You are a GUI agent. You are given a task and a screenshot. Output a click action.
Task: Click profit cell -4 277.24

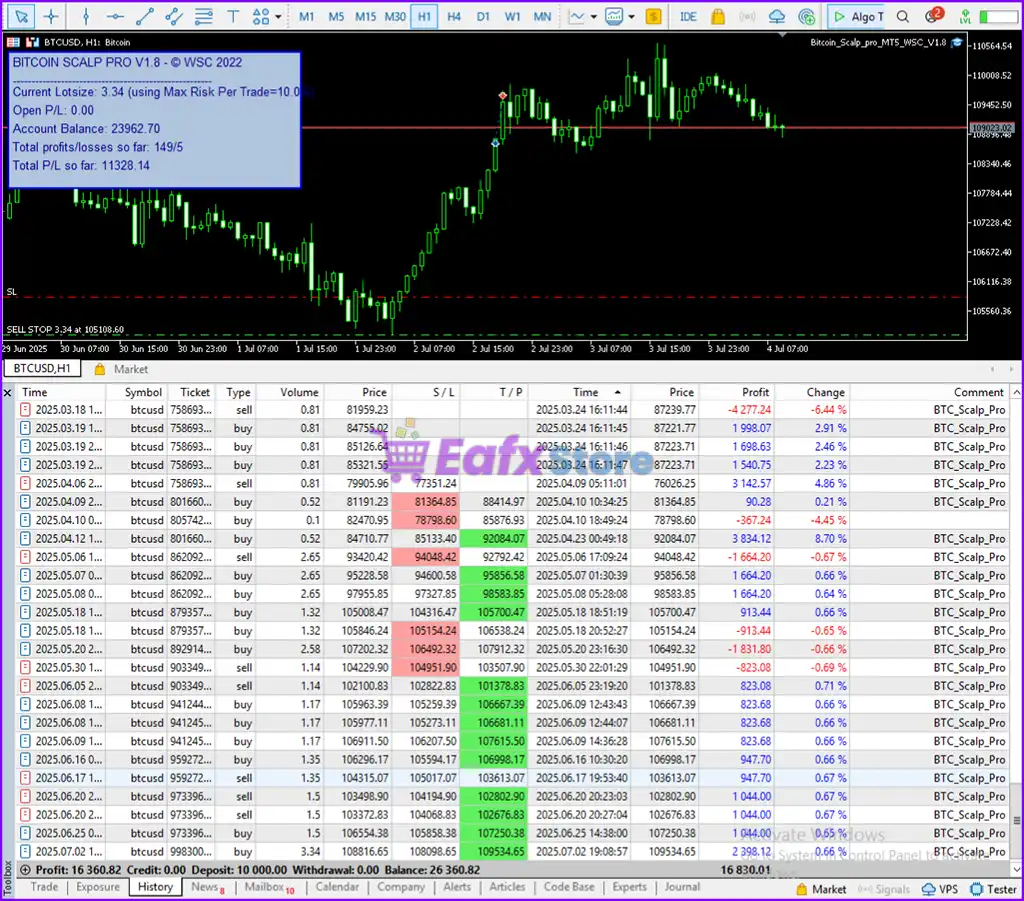[x=749, y=410]
